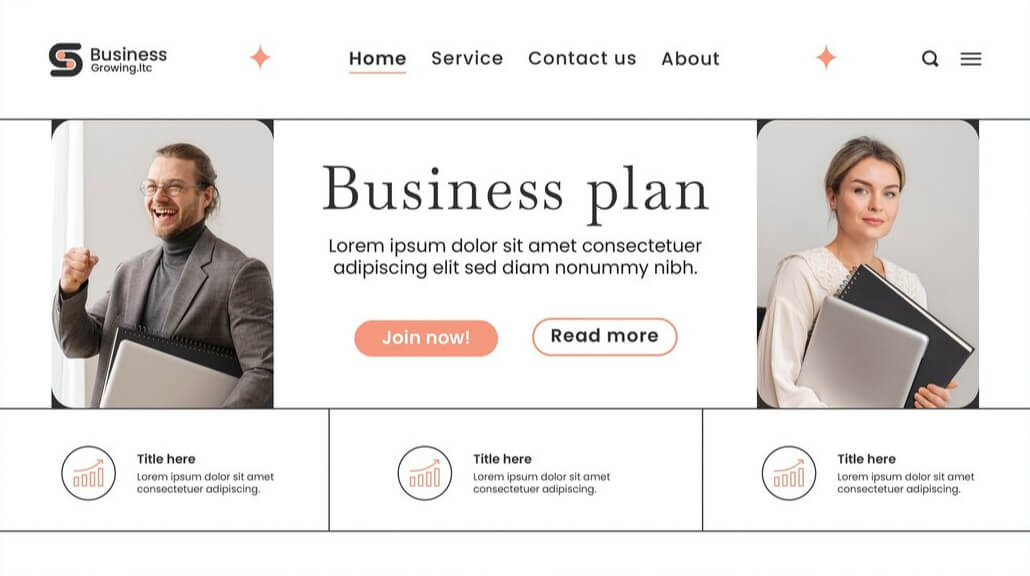The width and height of the screenshot is (1030, 576).
Task: Go to the Home menu item
Action: [x=377, y=59]
